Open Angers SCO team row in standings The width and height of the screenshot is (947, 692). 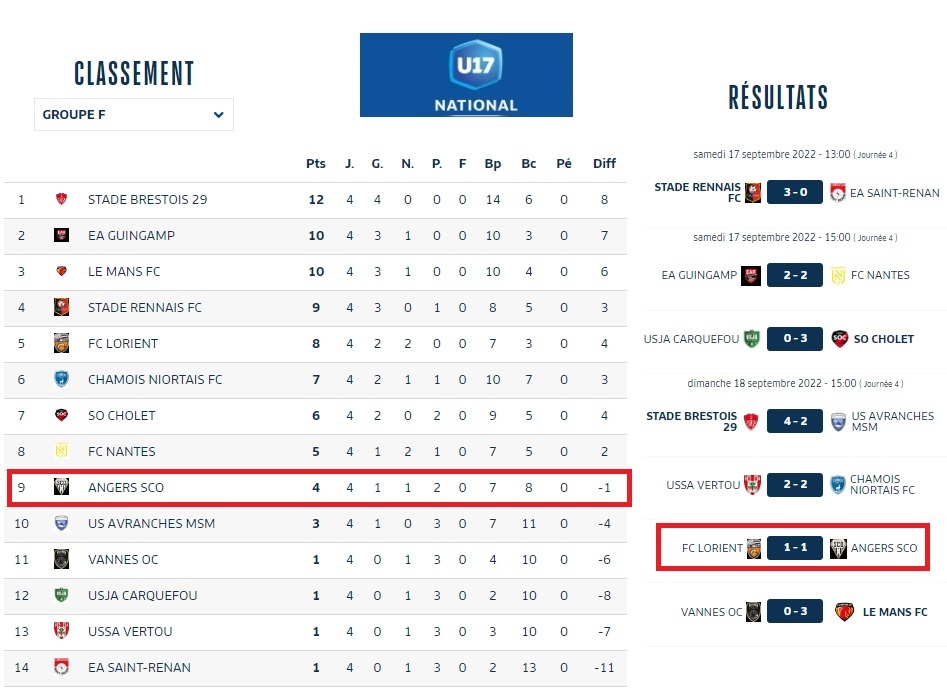pyautogui.click(x=126, y=488)
